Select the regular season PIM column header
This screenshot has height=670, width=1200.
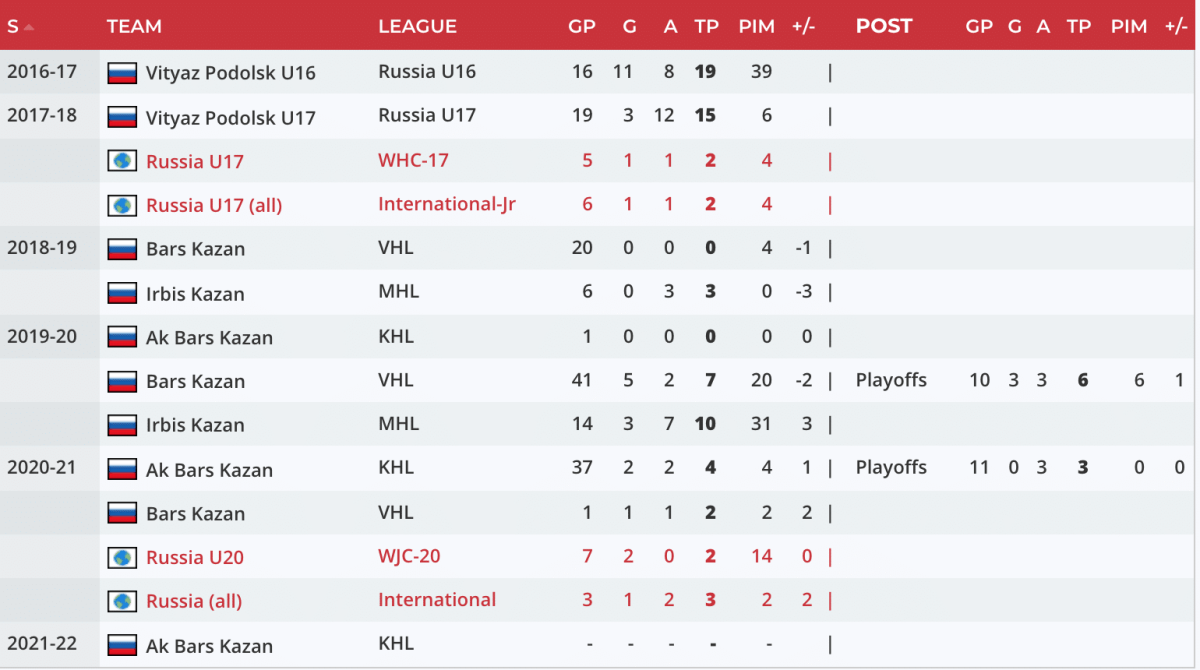[x=757, y=27]
